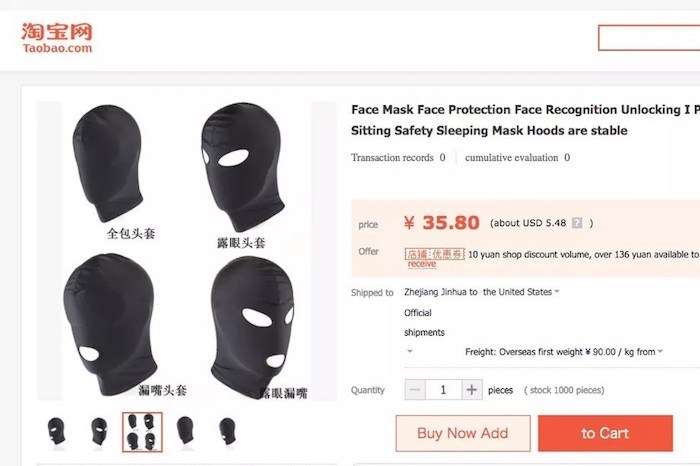Select the fifth mask thumbnail

(228, 431)
